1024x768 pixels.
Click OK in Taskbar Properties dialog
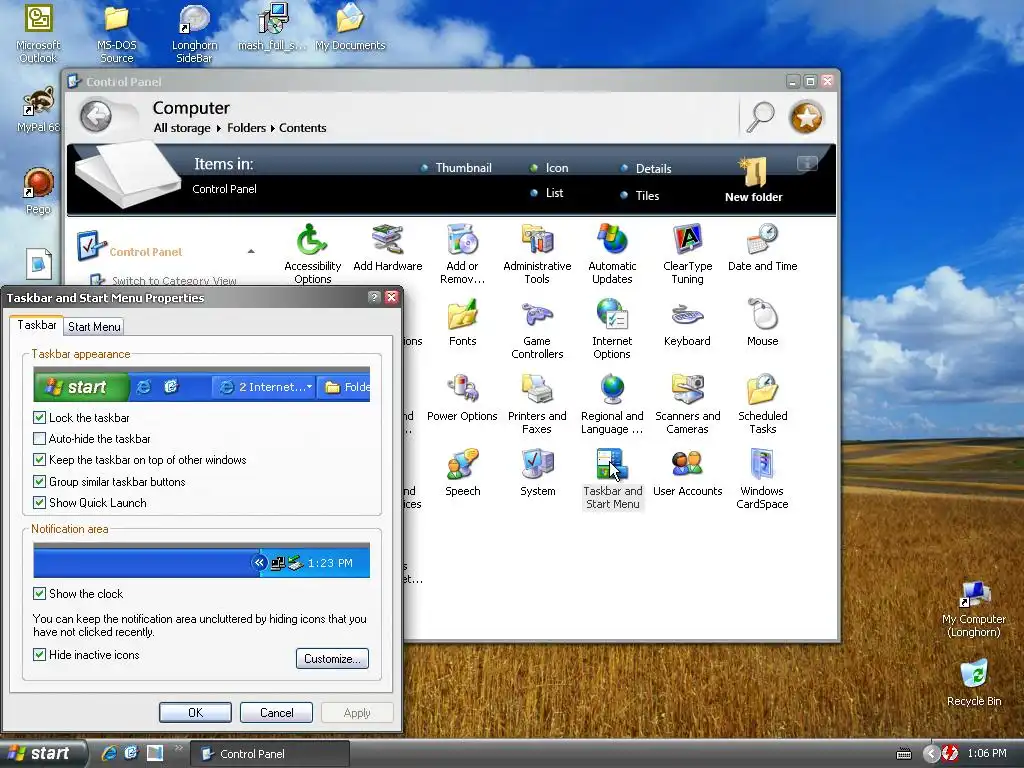(195, 712)
